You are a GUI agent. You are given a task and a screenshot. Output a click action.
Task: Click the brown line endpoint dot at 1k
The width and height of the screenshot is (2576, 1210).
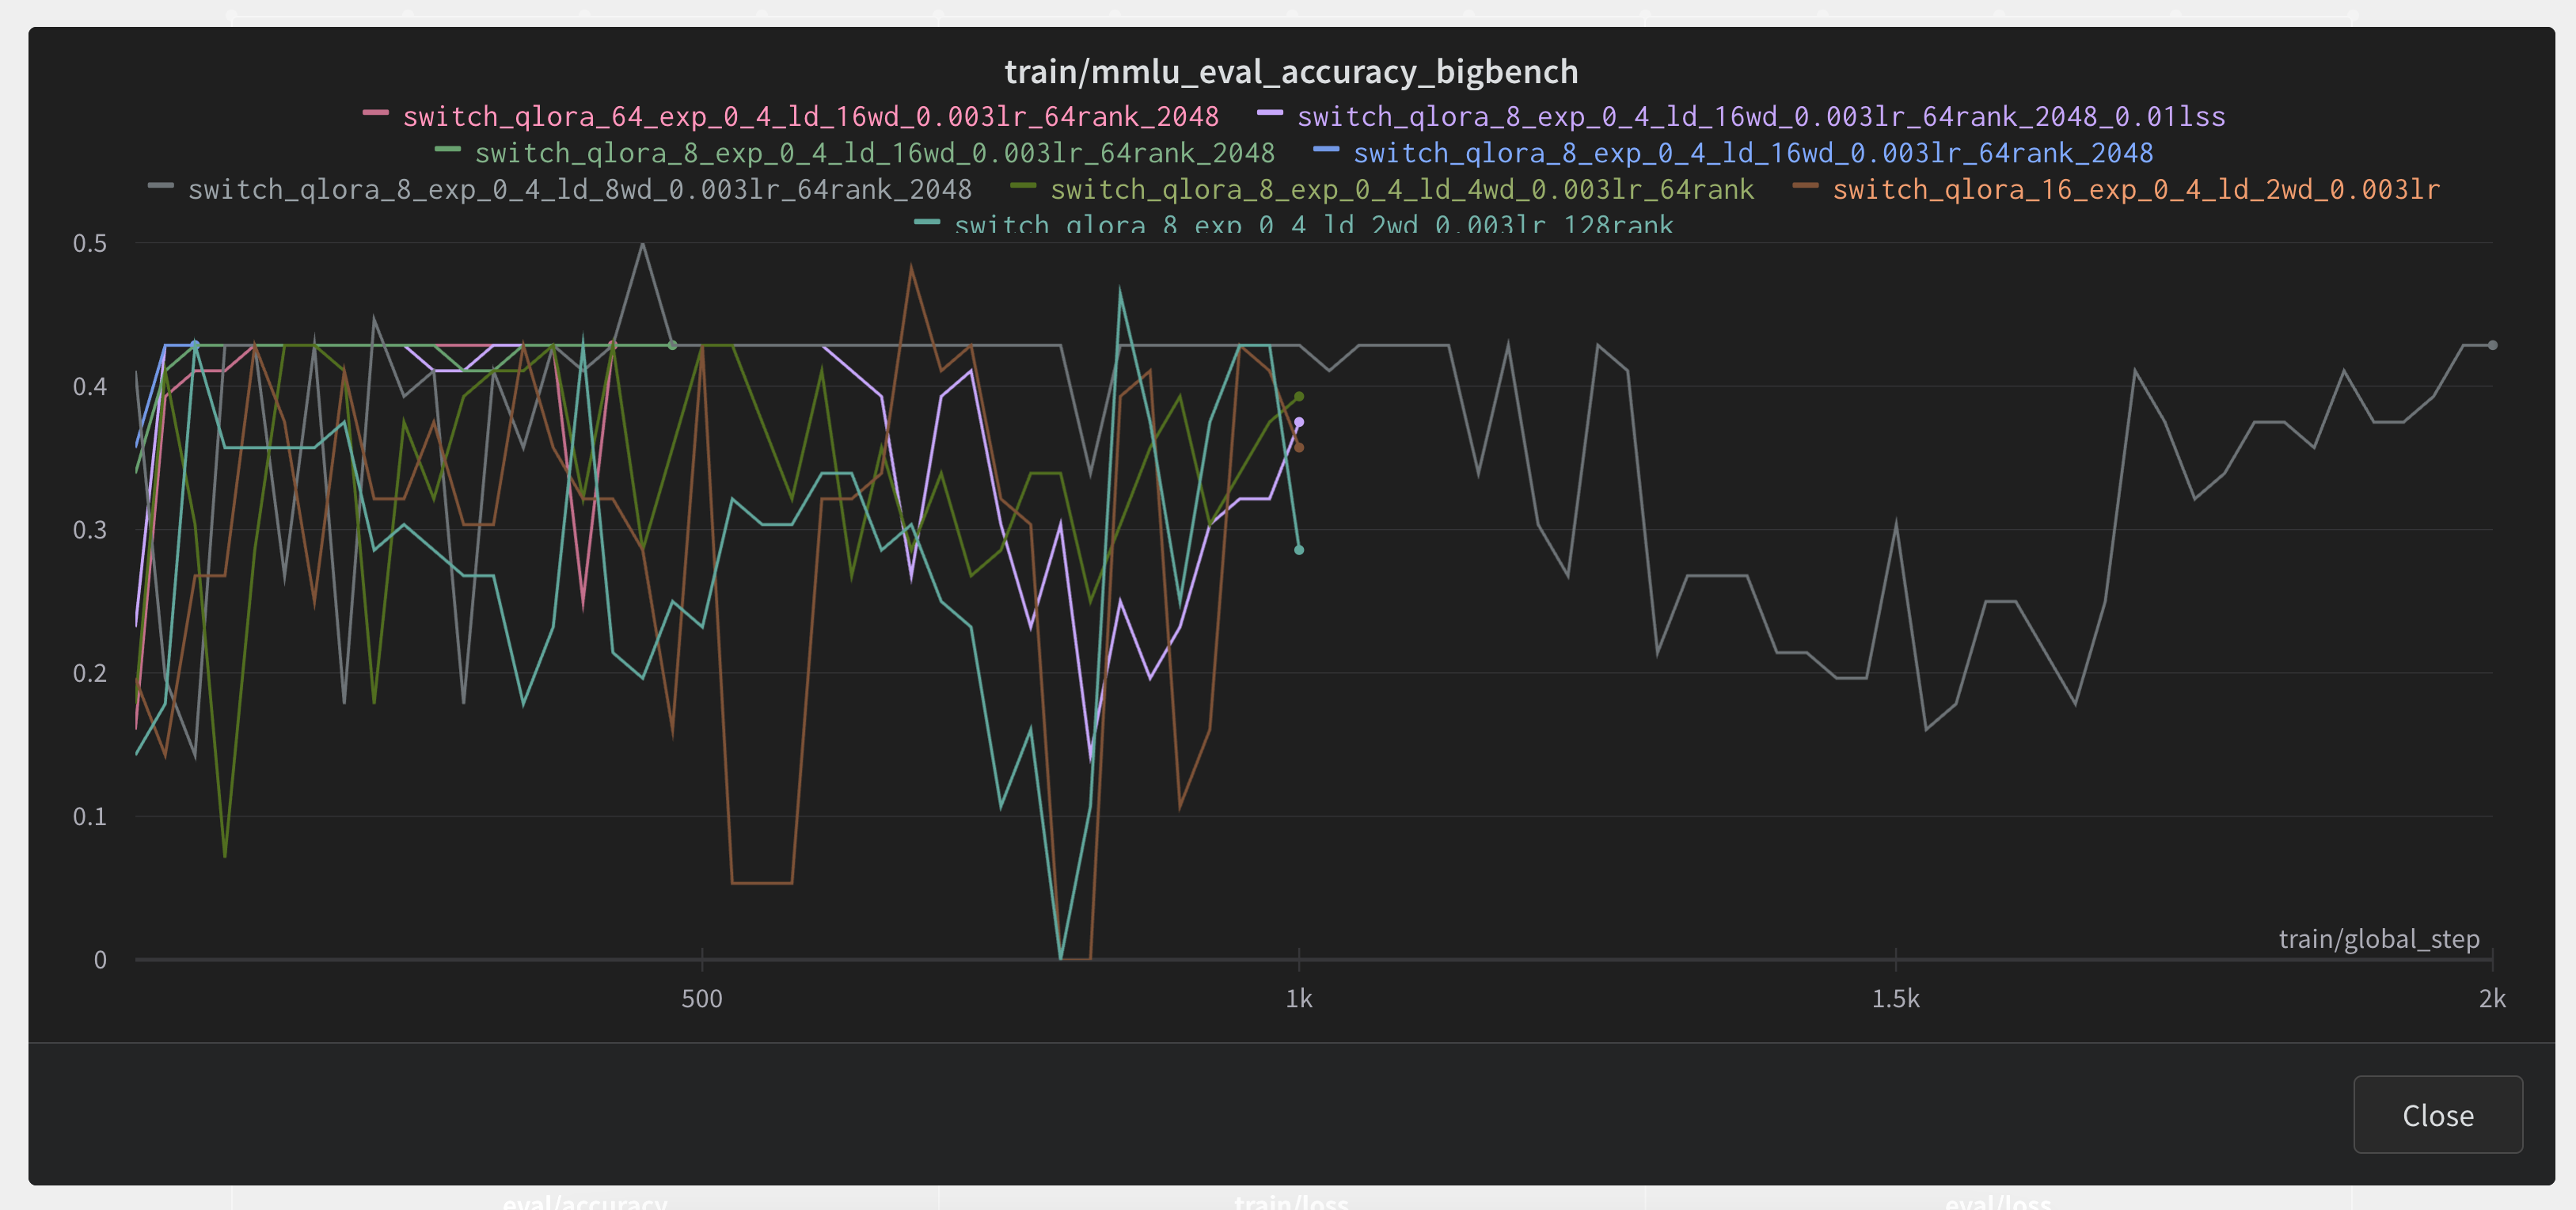[x=1299, y=447]
